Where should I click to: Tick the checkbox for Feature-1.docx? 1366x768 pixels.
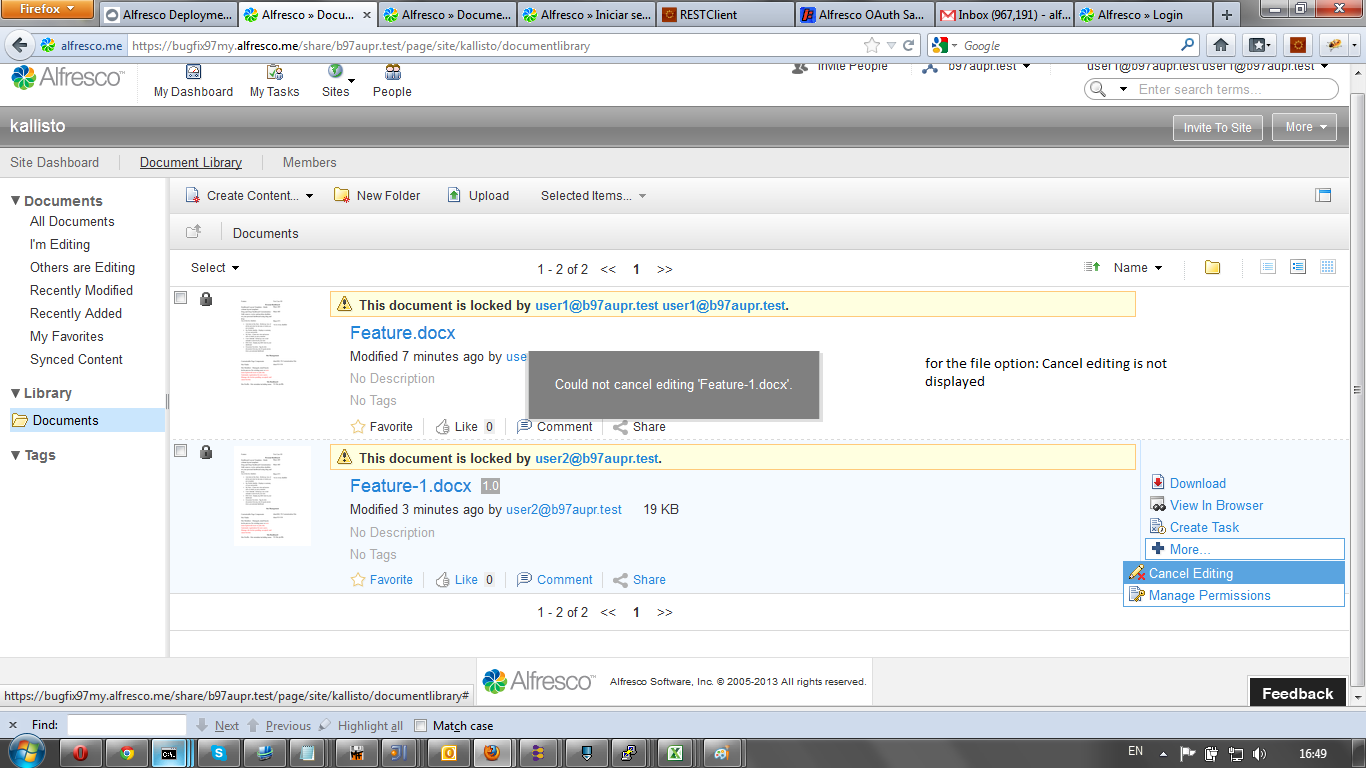[180, 451]
